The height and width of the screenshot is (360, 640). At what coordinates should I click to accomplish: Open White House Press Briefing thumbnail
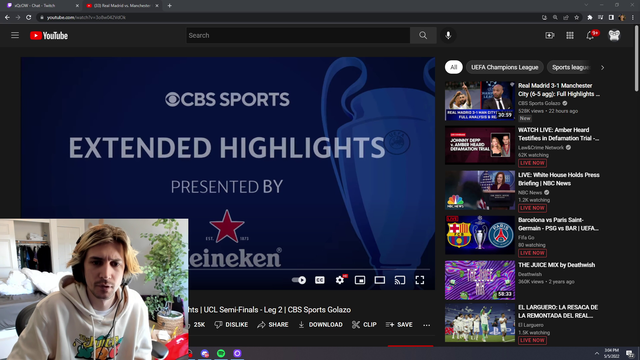(480, 190)
